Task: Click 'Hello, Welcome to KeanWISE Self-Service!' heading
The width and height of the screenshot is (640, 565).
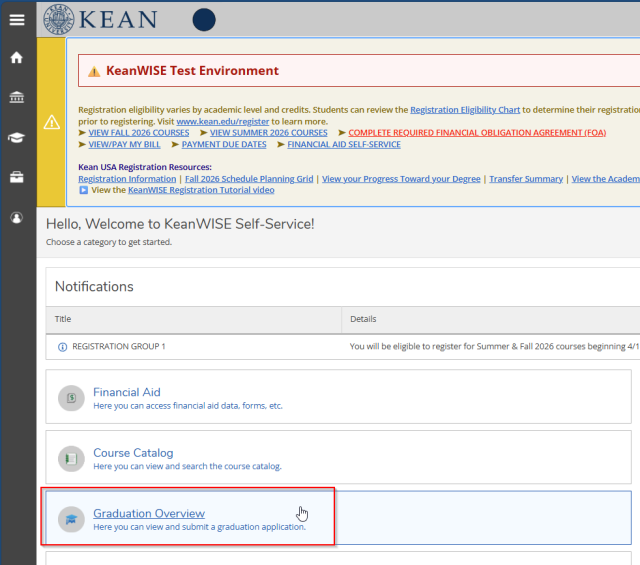Action: click(180, 224)
